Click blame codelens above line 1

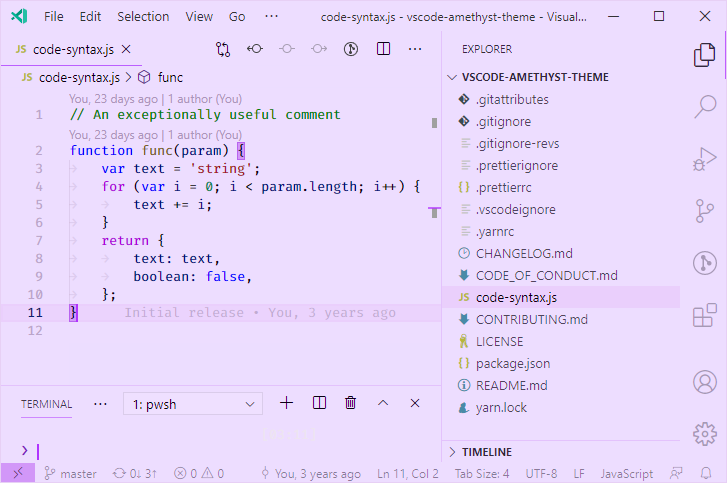(x=155, y=99)
